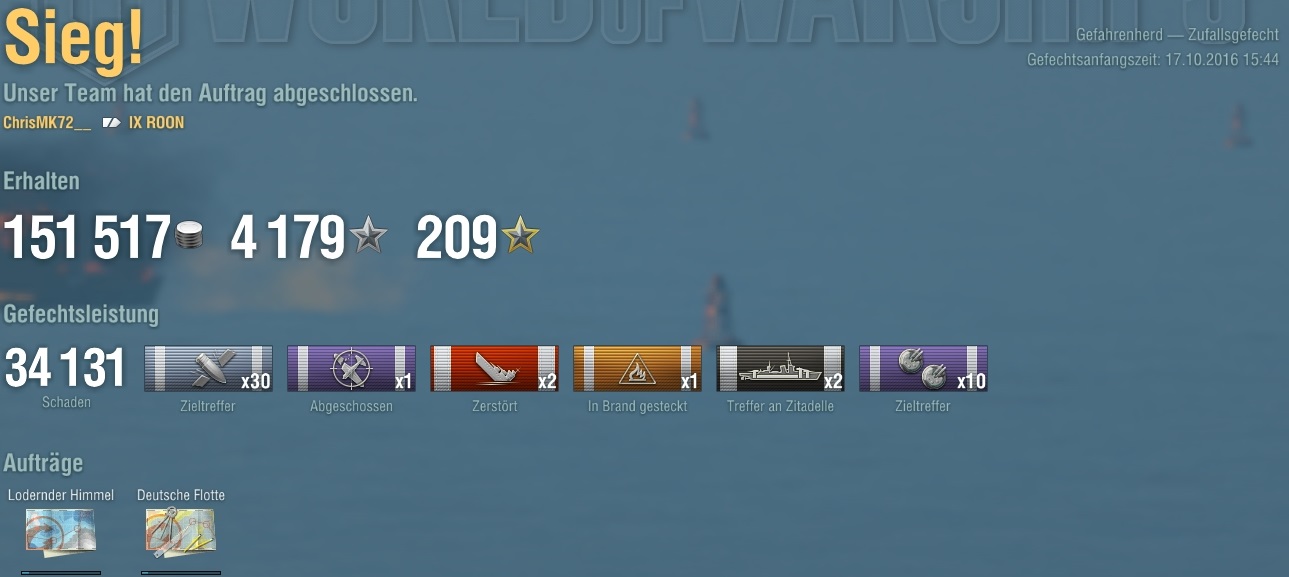Open the Lodernder Himmel mission thumbnail

pyautogui.click(x=61, y=532)
